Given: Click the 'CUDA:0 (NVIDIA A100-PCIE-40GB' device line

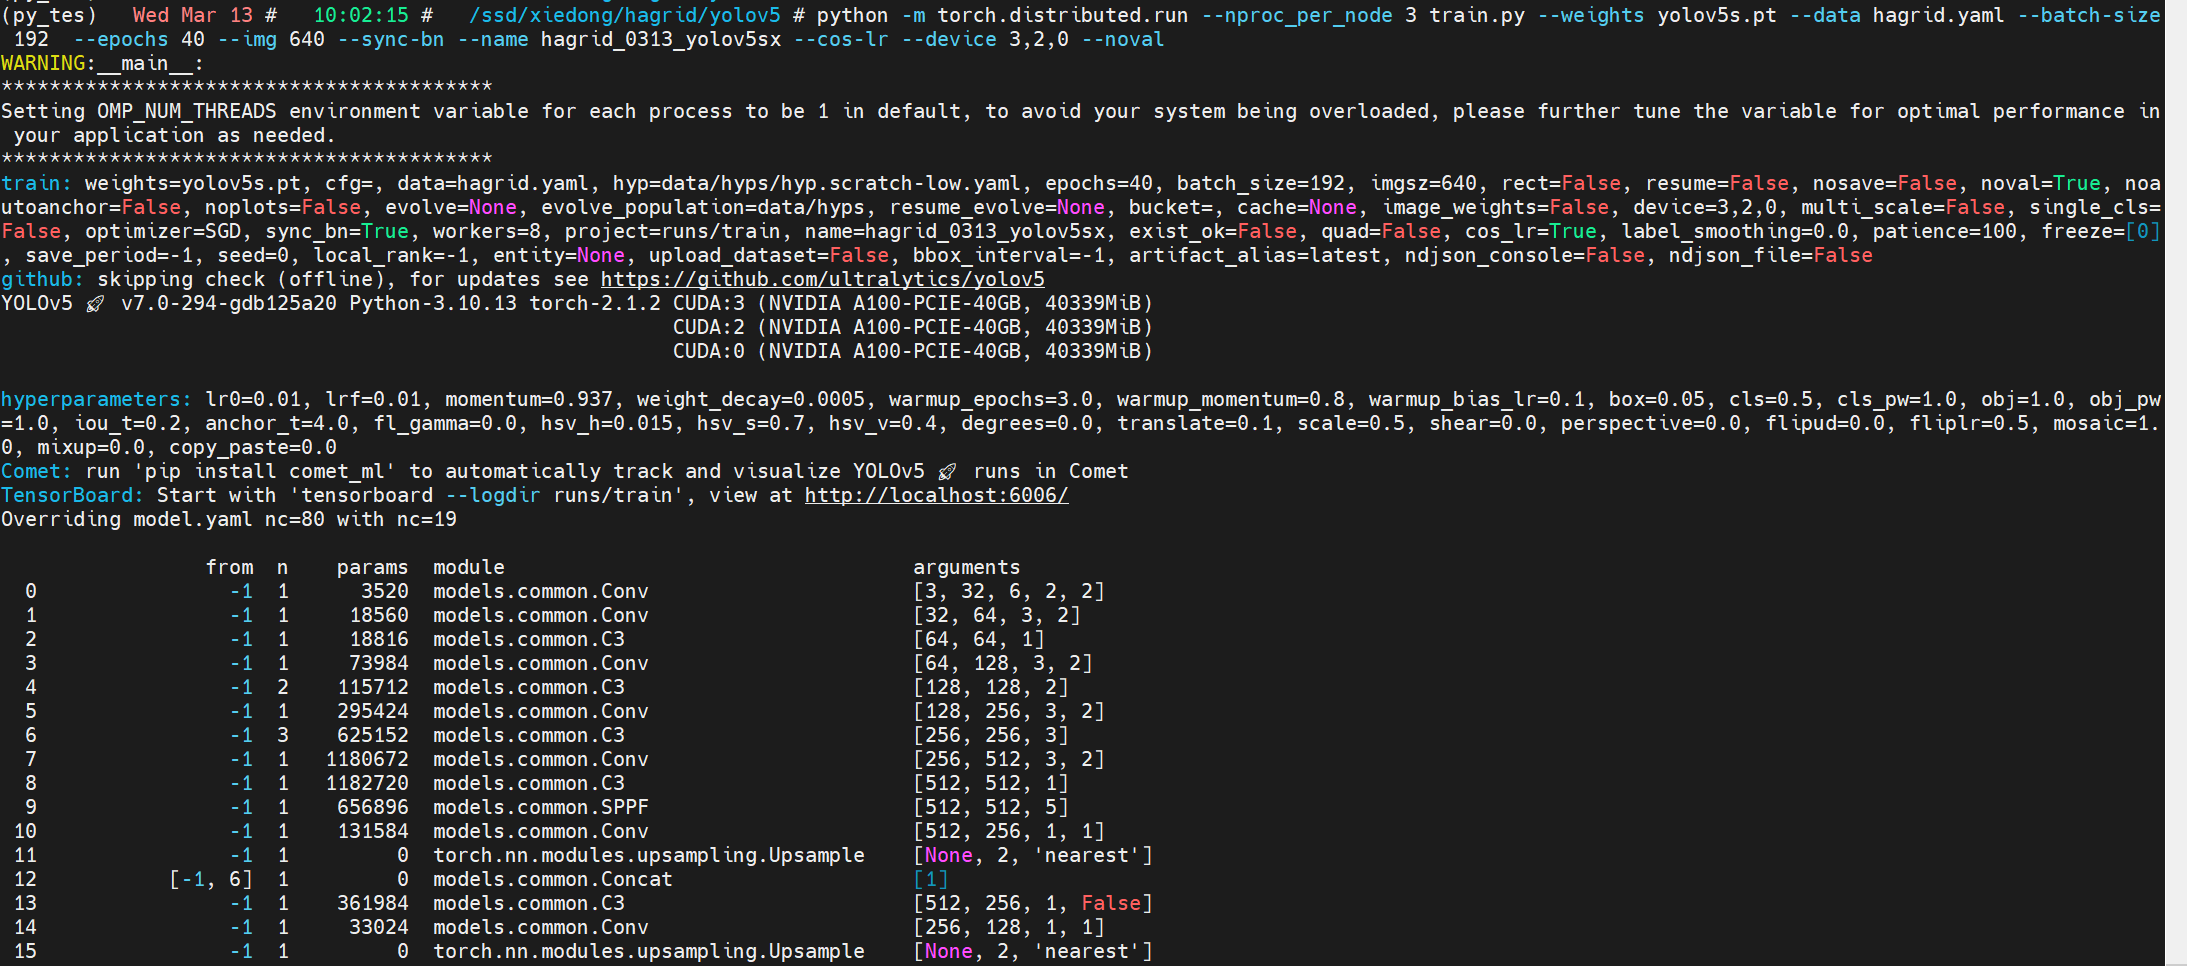Looking at the screenshot, I should coord(912,351).
